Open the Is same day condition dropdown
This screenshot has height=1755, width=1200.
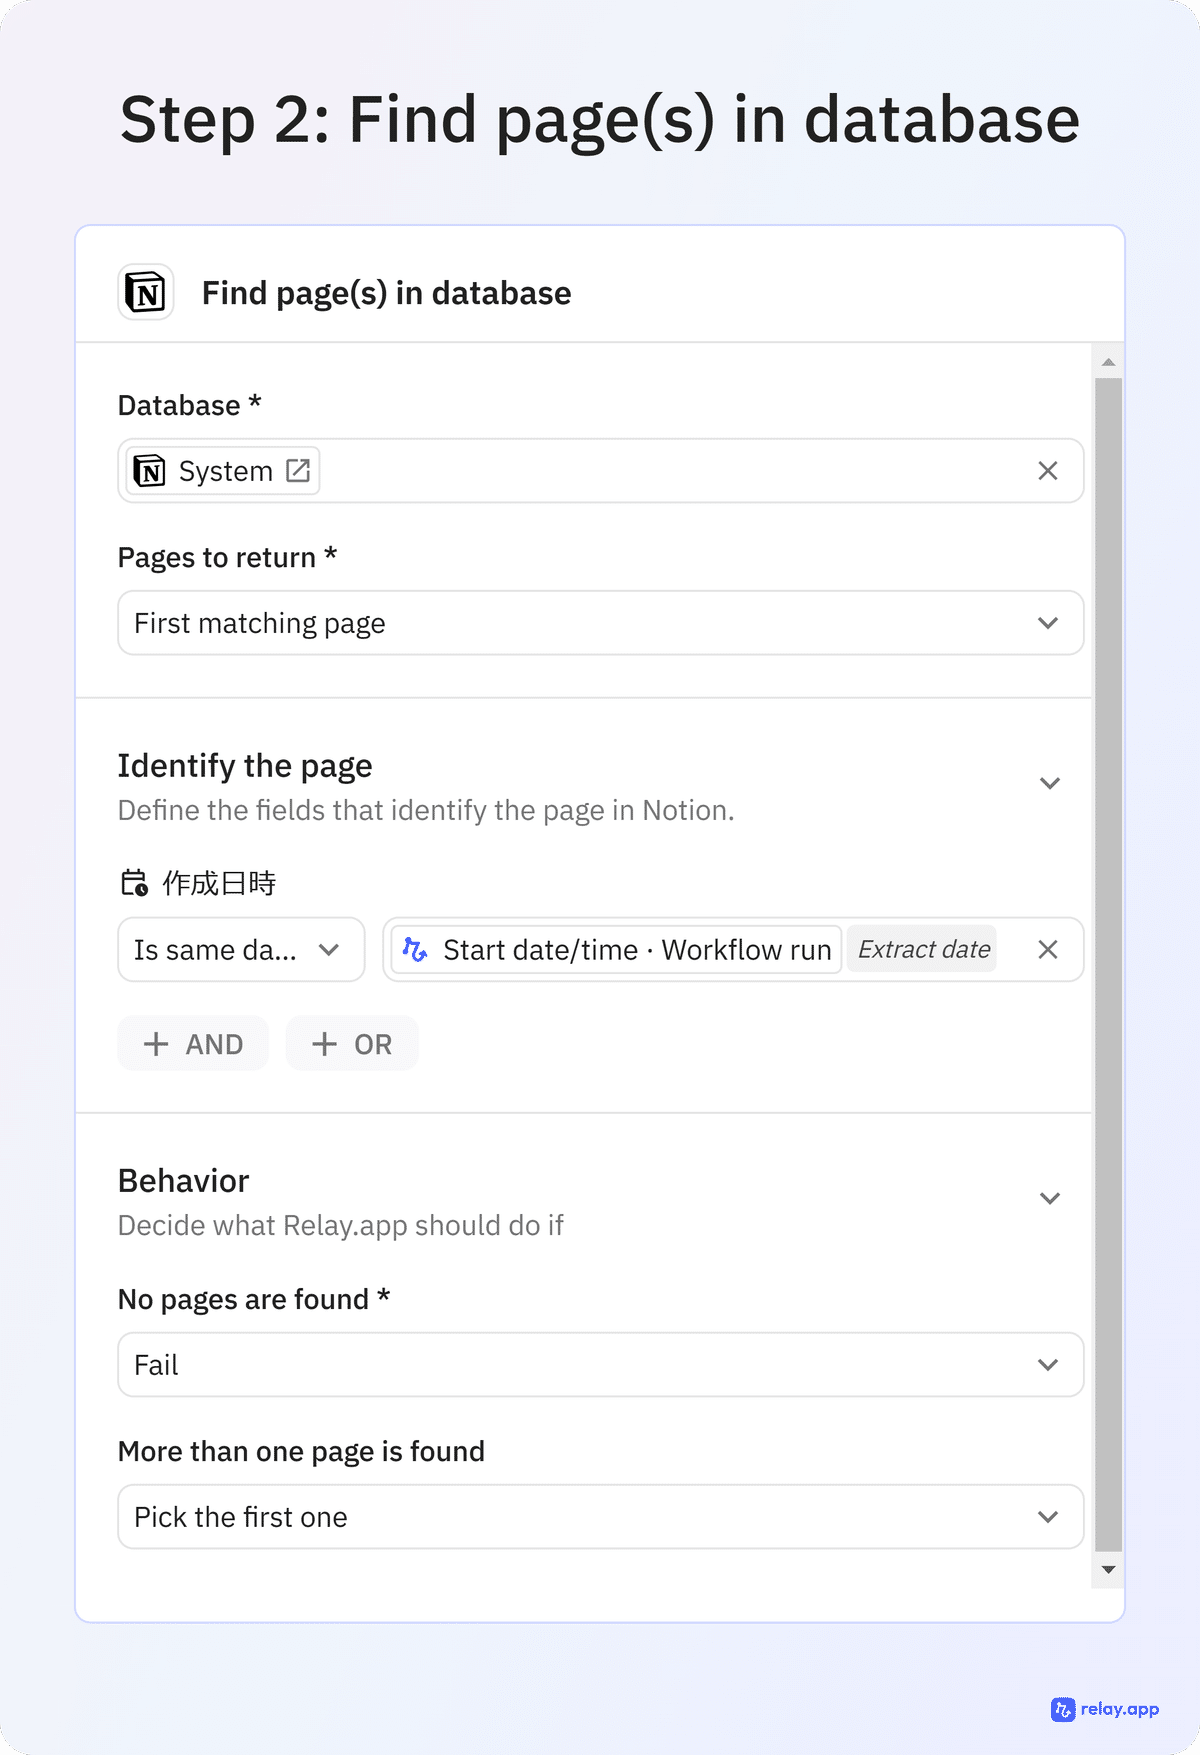[240, 949]
